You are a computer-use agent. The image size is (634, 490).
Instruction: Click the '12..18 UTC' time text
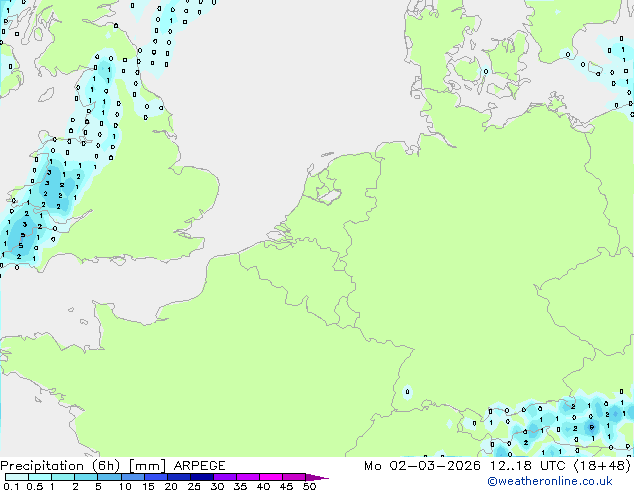(527, 466)
